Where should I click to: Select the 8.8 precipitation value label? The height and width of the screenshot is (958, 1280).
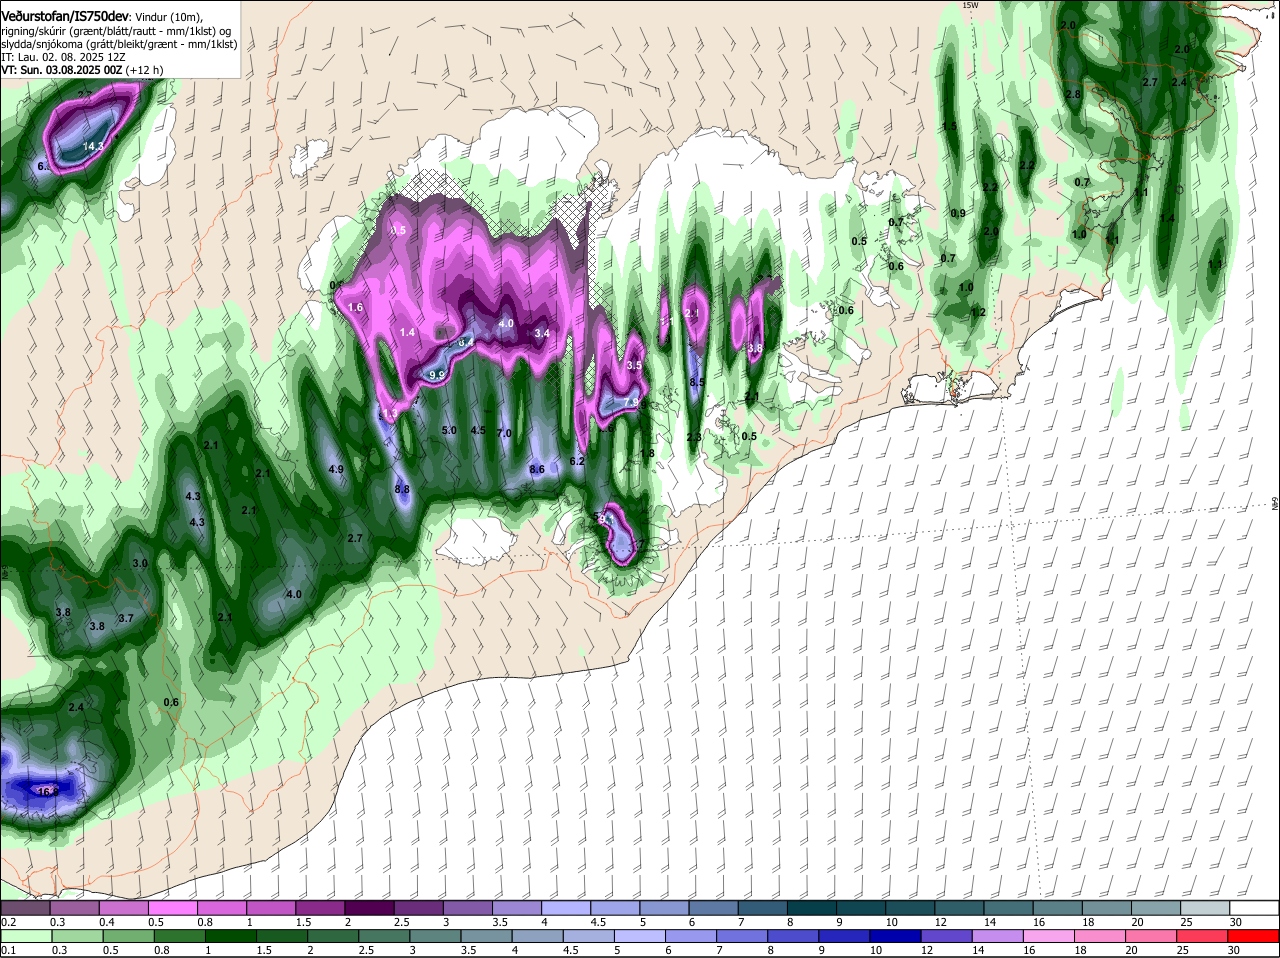402,489
